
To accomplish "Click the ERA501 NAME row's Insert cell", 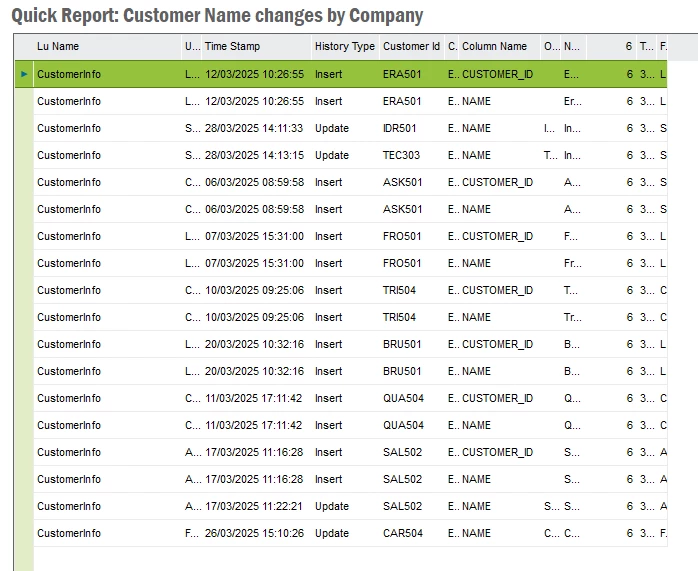I will coord(329,101).
